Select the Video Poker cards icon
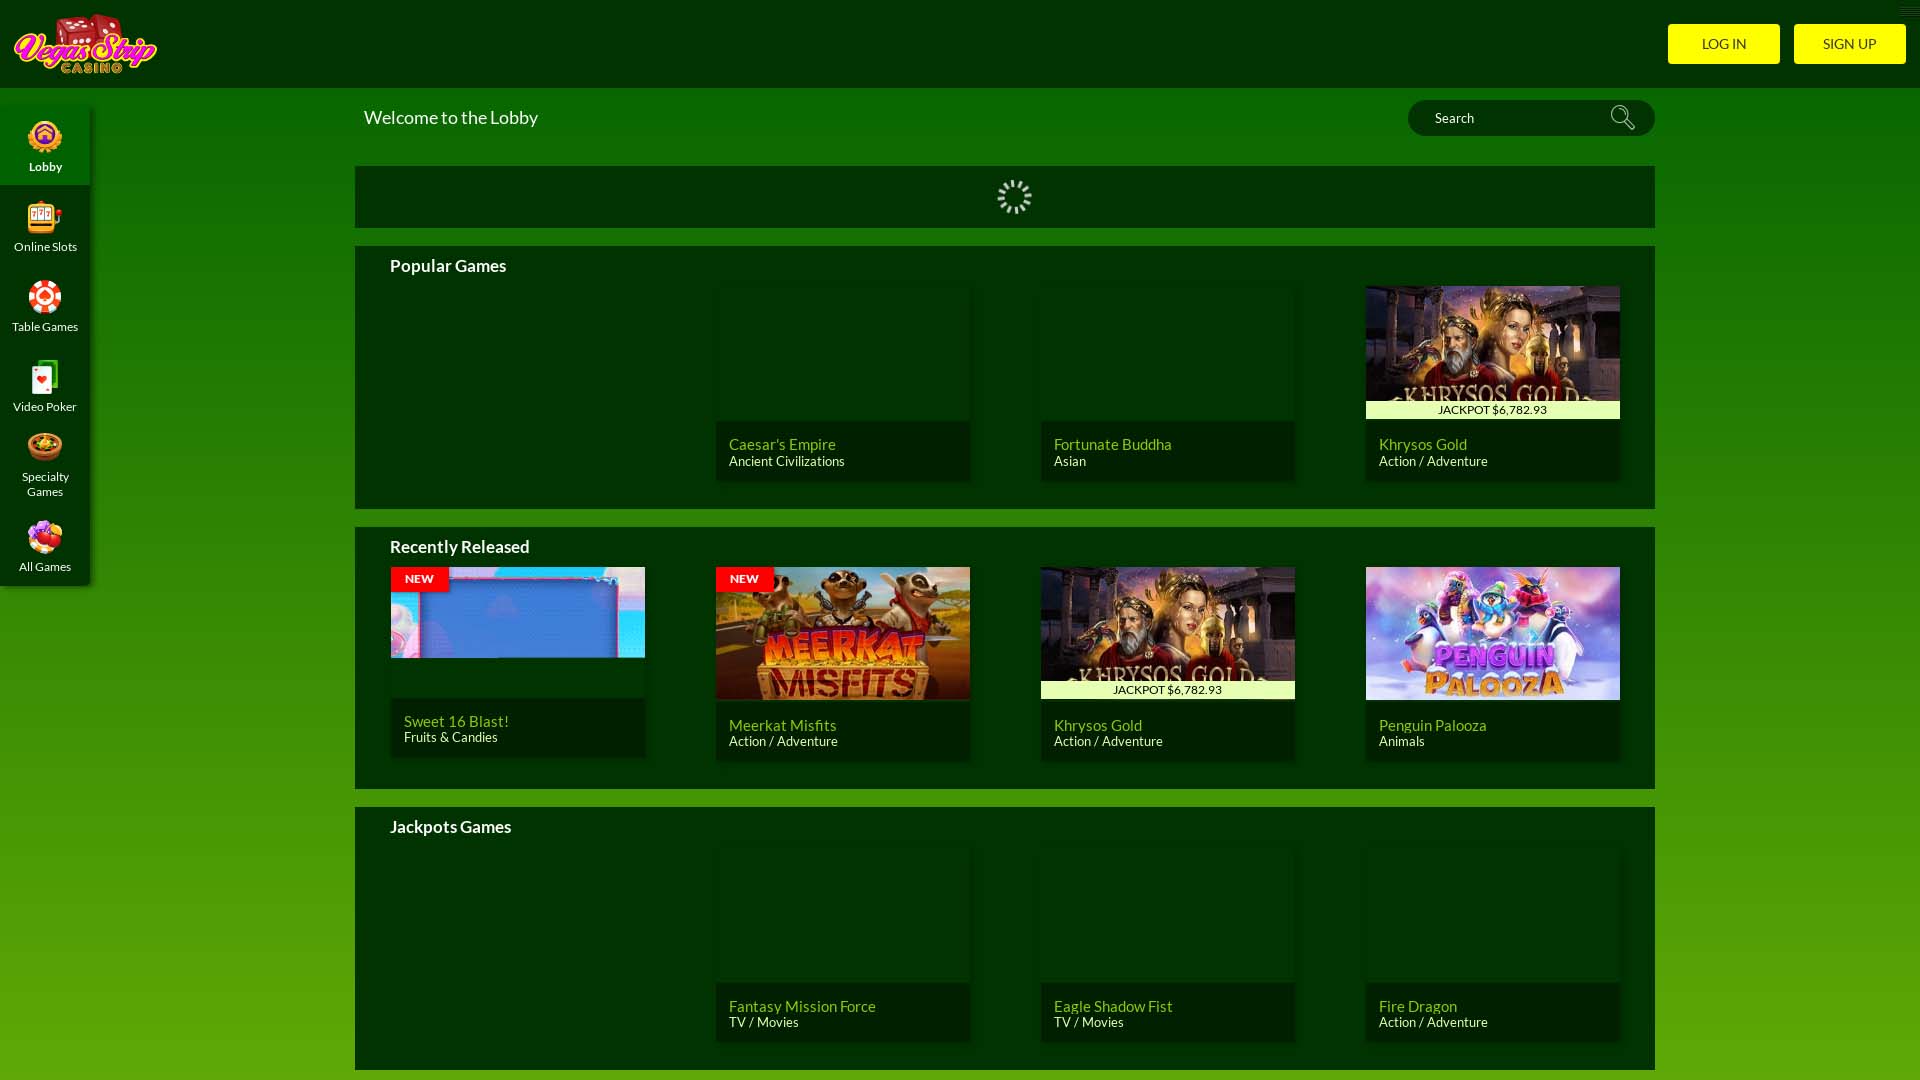This screenshot has height=1080, width=1920. point(45,377)
